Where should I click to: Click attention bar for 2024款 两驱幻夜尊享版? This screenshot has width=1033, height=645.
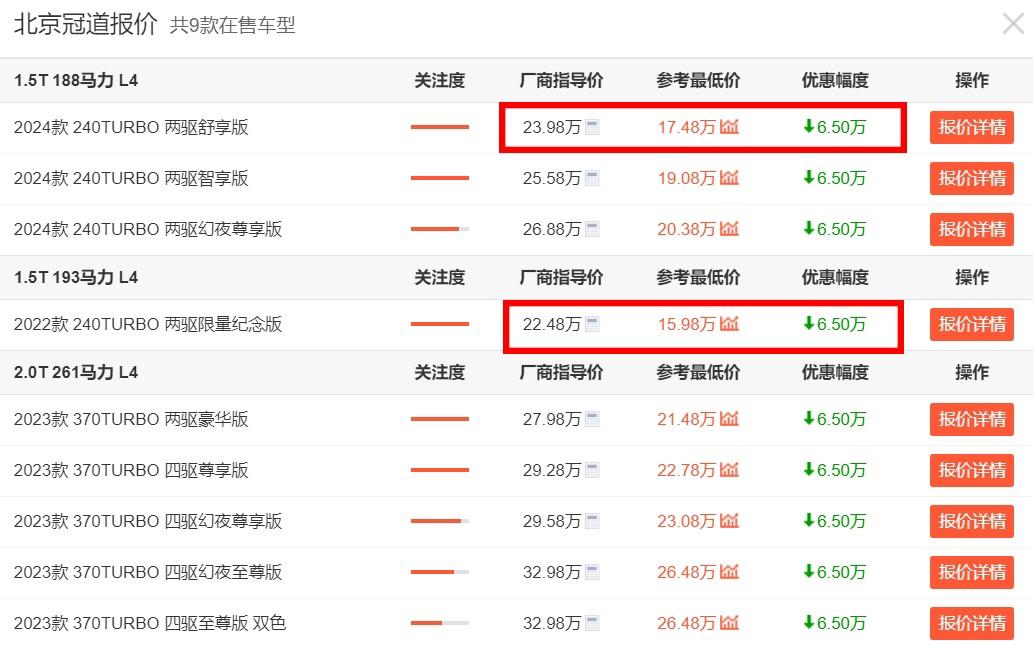(x=440, y=229)
